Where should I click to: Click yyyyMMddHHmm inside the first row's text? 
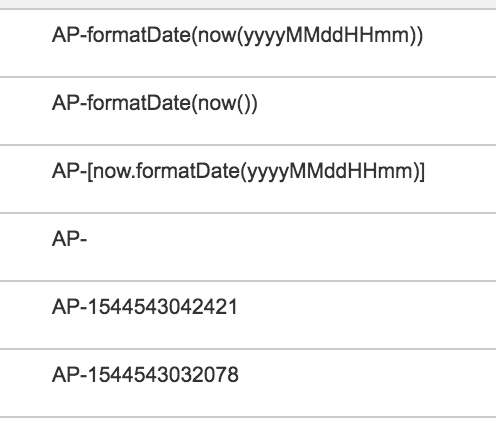click(327, 36)
